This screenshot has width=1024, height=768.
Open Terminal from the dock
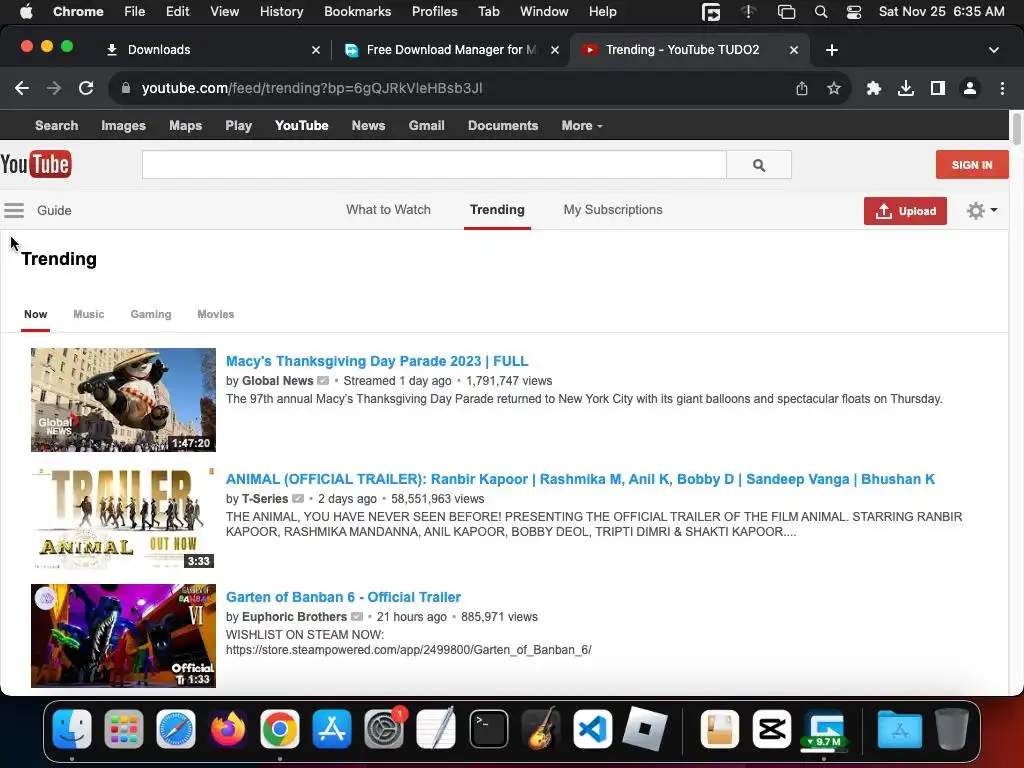488,728
